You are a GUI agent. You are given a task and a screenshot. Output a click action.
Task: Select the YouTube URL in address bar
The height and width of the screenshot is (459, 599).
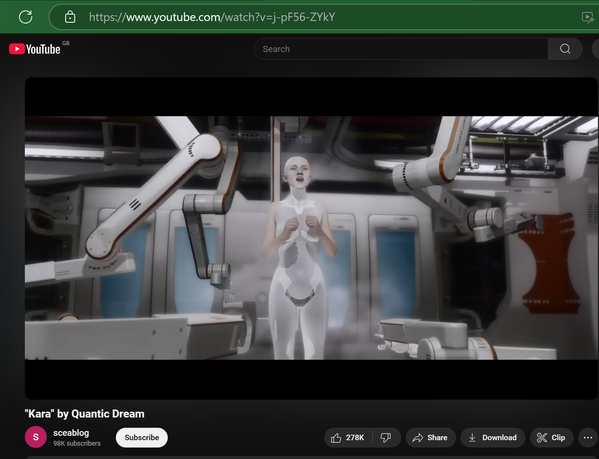[x=212, y=17]
